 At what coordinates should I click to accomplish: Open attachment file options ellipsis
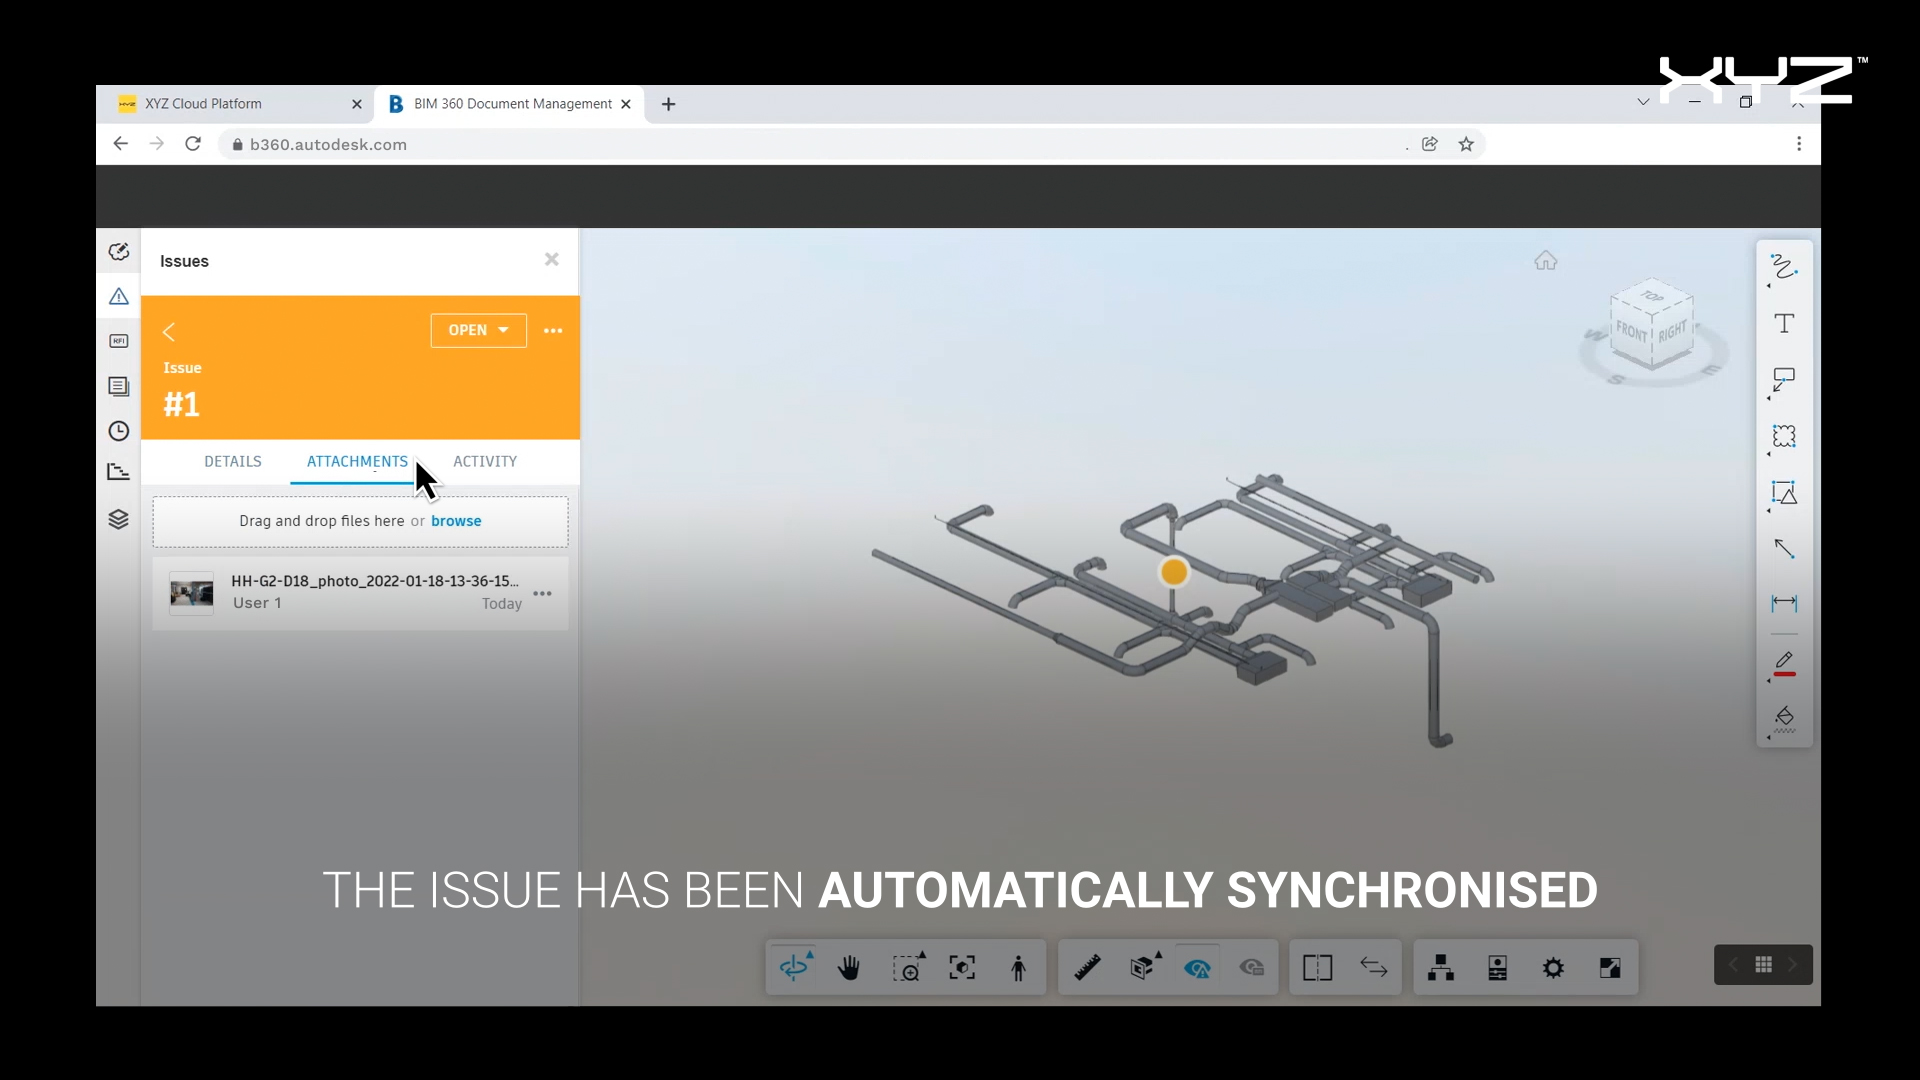(x=542, y=593)
